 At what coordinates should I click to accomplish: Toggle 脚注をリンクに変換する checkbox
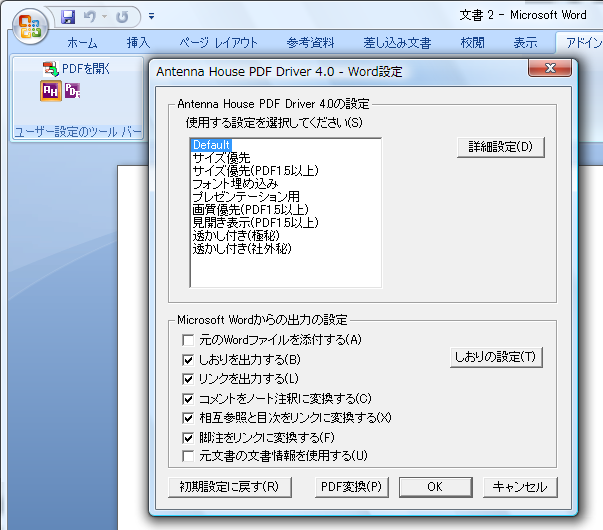coord(188,438)
